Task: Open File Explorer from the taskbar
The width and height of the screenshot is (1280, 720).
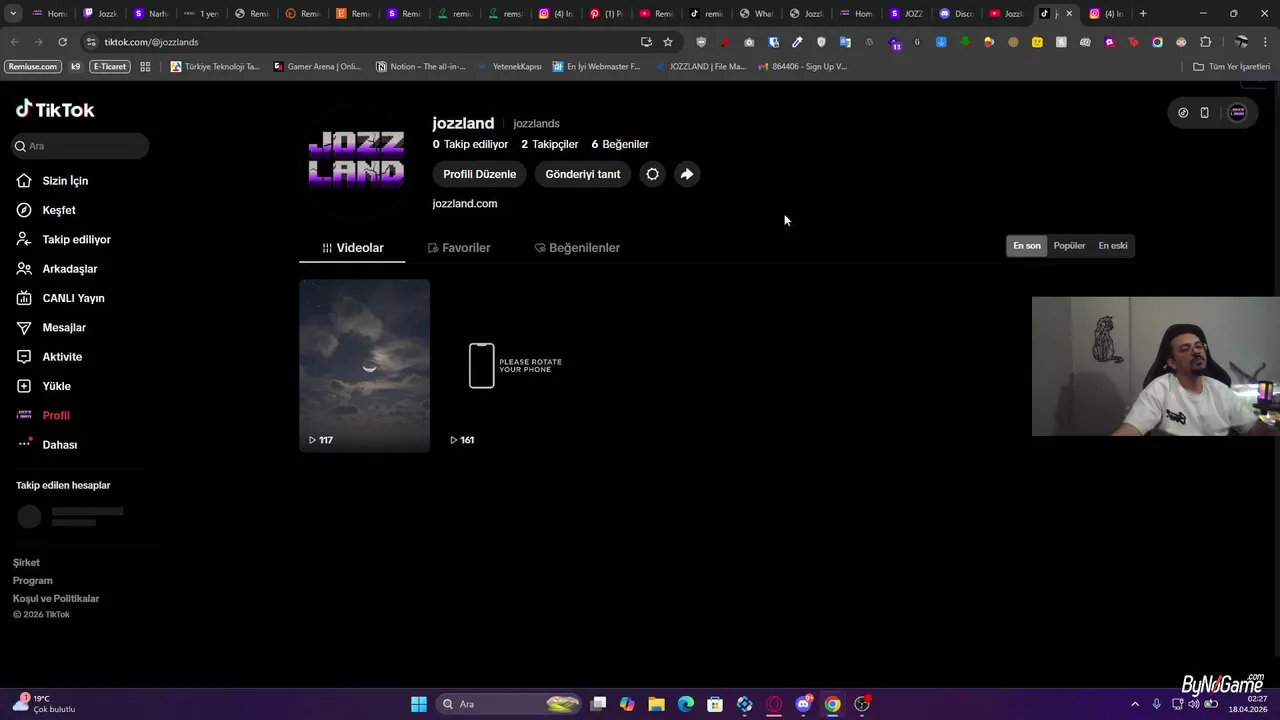Action: 656,704
